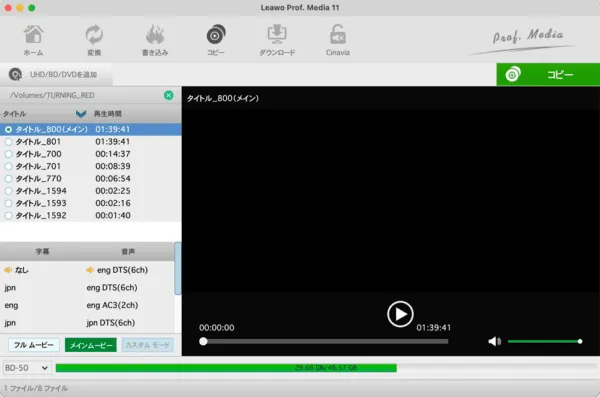Click the 音声 column header
Viewport: 600px width, 397px height.
pos(128,251)
